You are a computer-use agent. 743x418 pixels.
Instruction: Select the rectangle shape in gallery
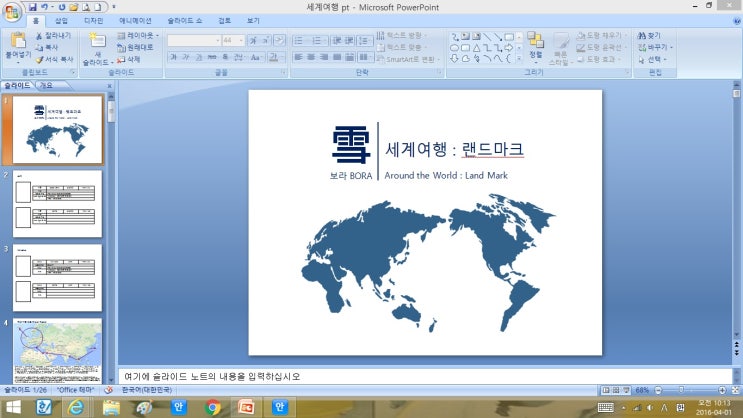tap(509, 36)
